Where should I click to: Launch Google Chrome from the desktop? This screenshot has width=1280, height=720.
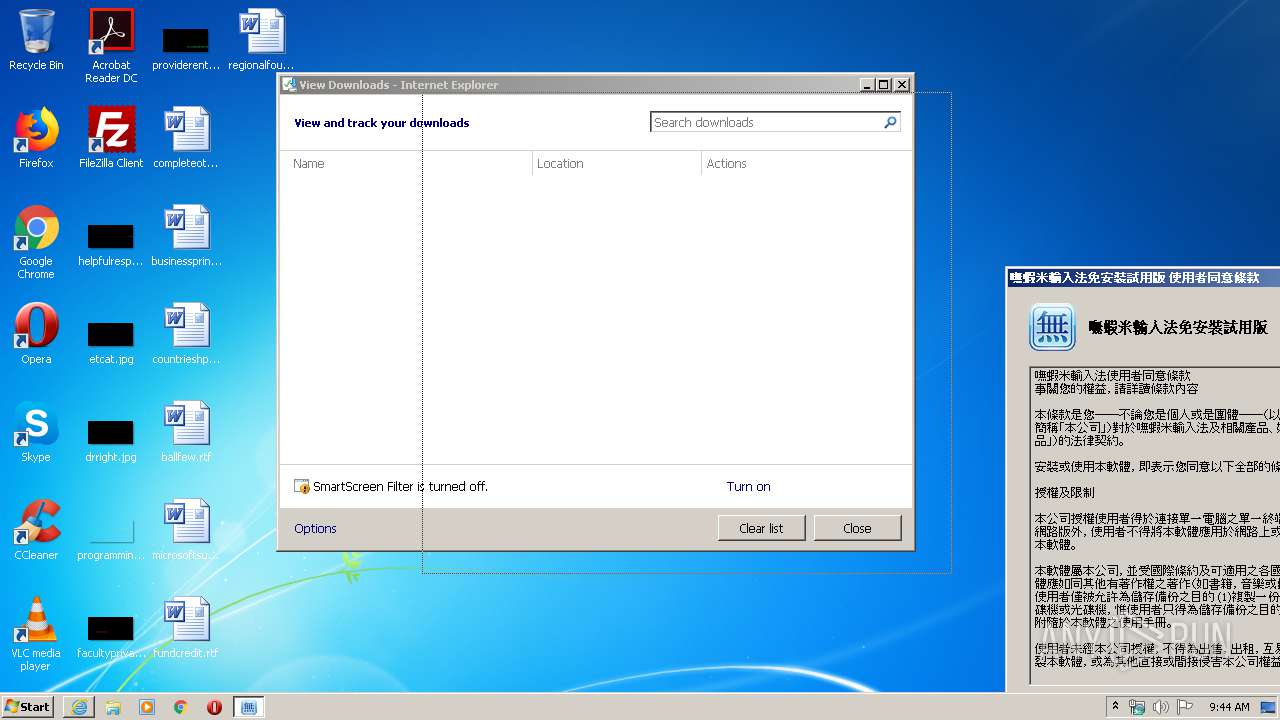(36, 242)
